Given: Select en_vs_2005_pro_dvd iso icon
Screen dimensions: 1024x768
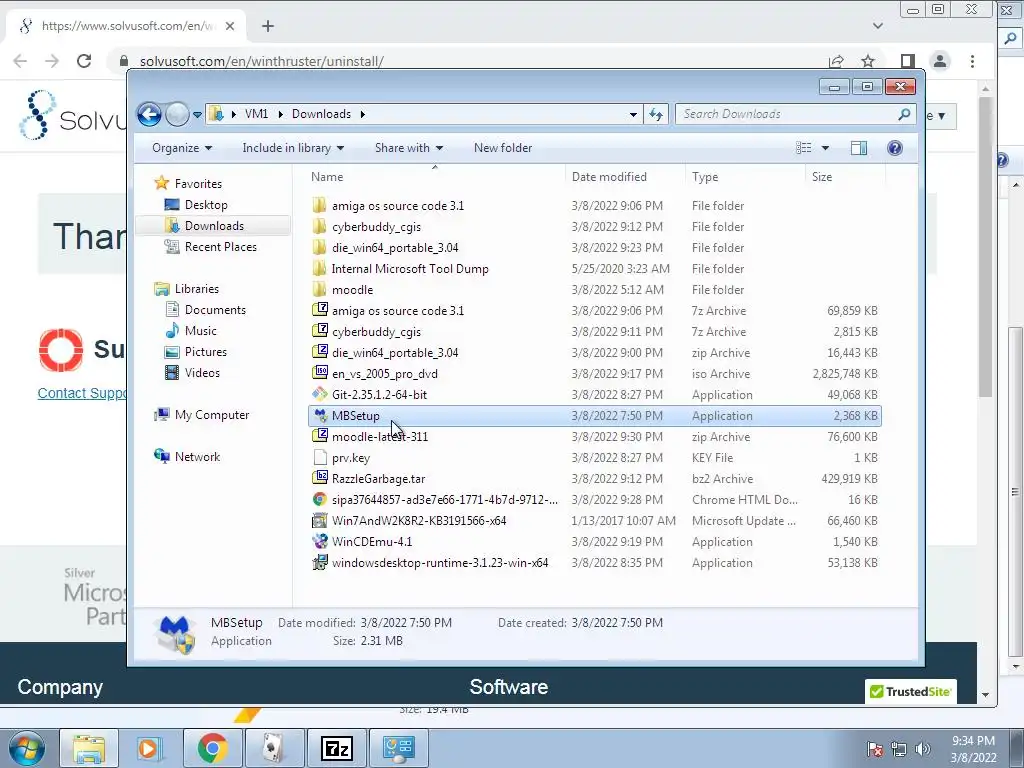Looking at the screenshot, I should (x=319, y=373).
